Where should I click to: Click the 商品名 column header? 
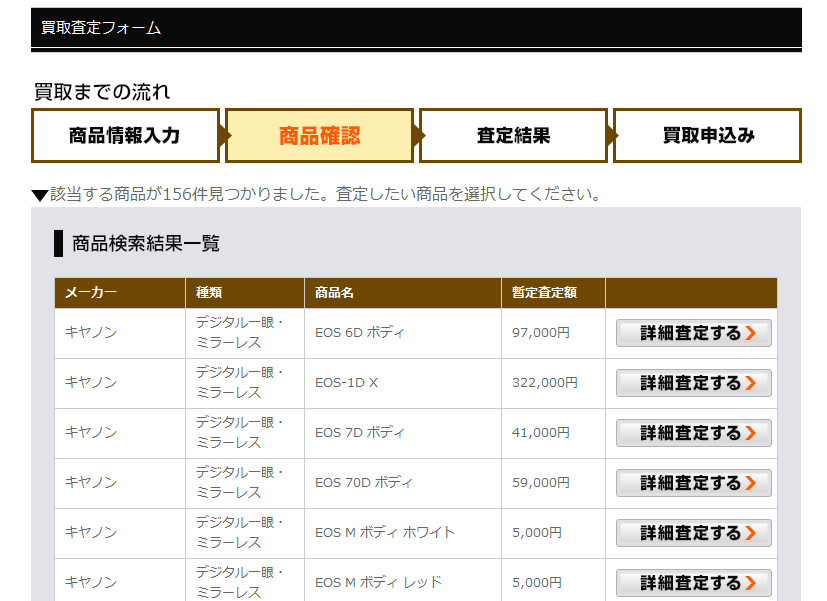(403, 293)
